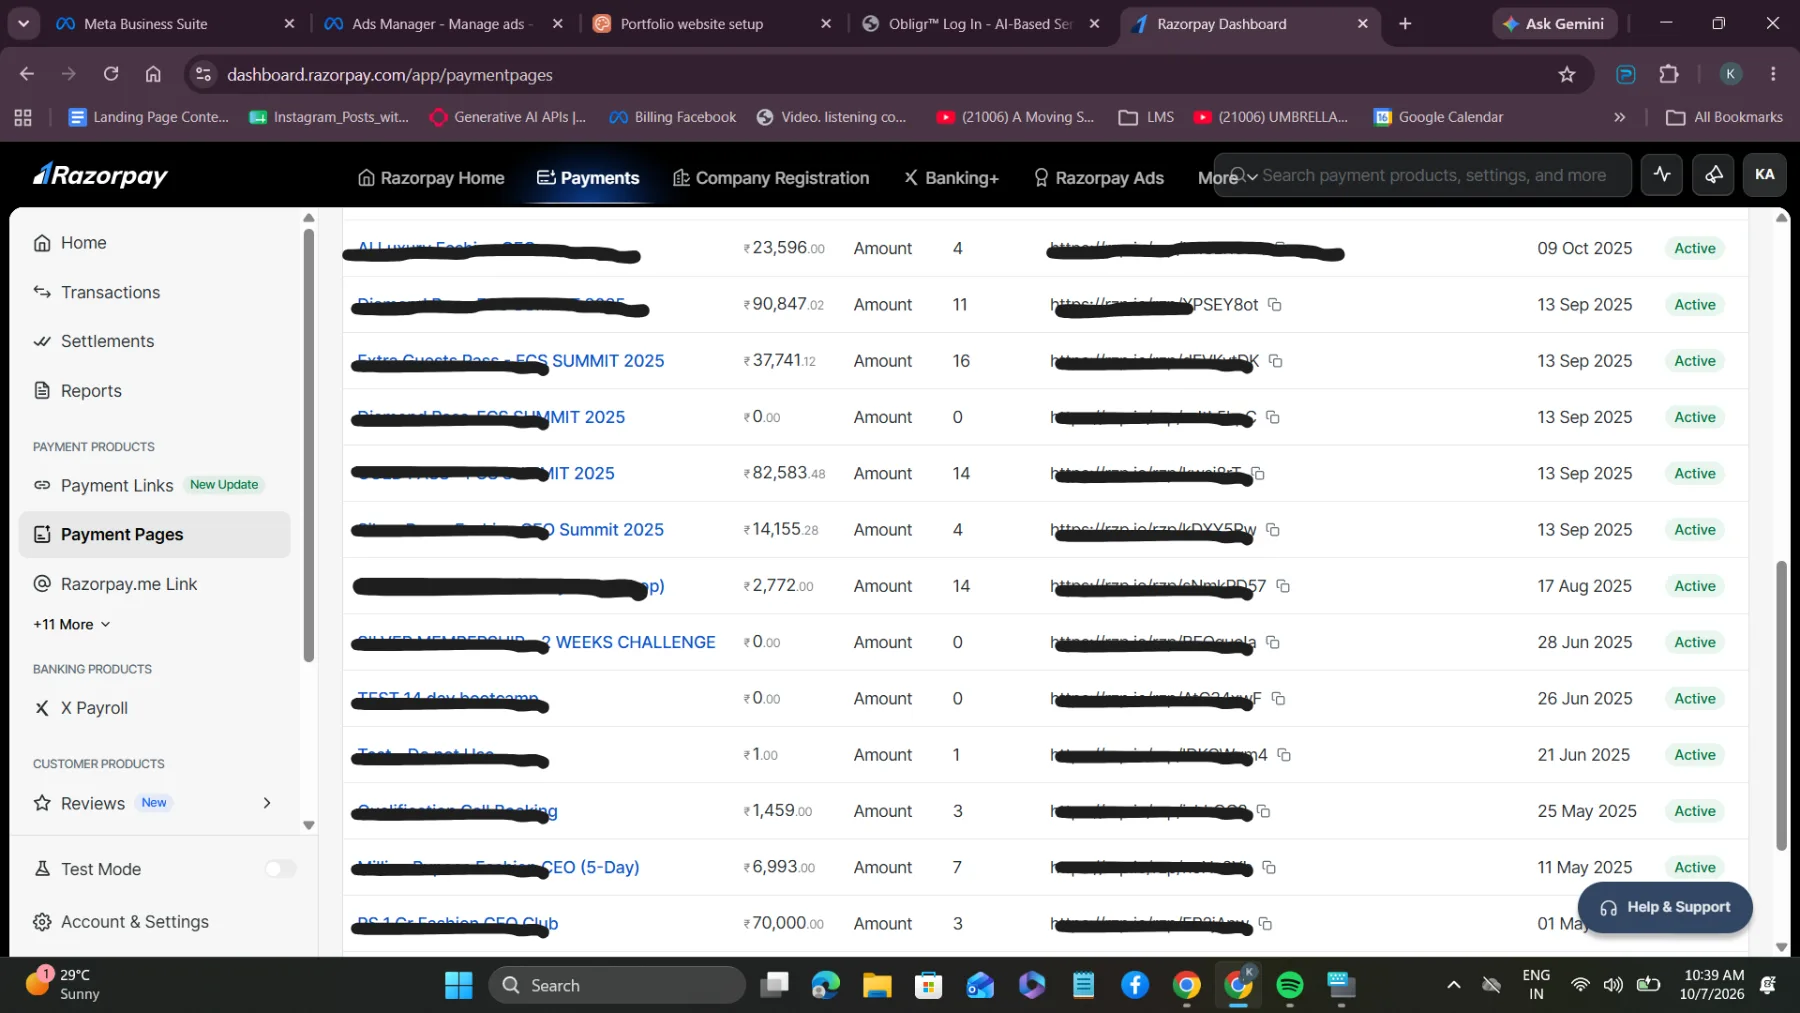Expand Reviews chevron arrow
The width and height of the screenshot is (1800, 1013).
tap(266, 803)
